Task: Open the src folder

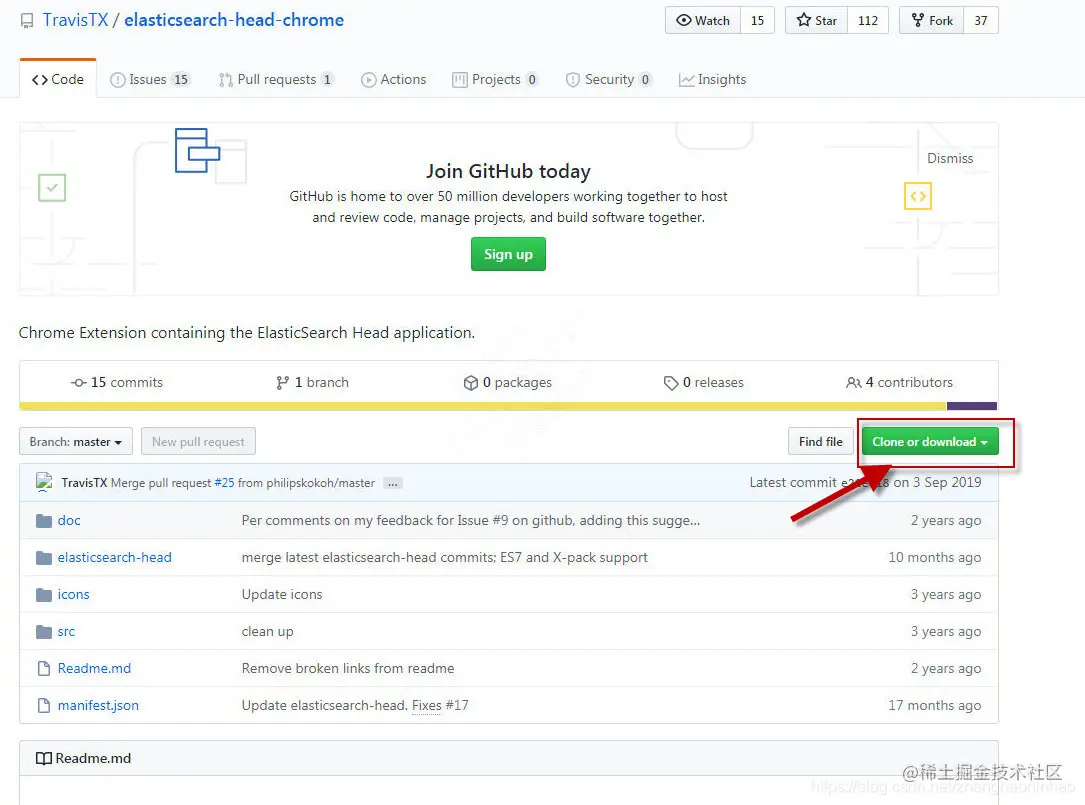Action: point(66,631)
